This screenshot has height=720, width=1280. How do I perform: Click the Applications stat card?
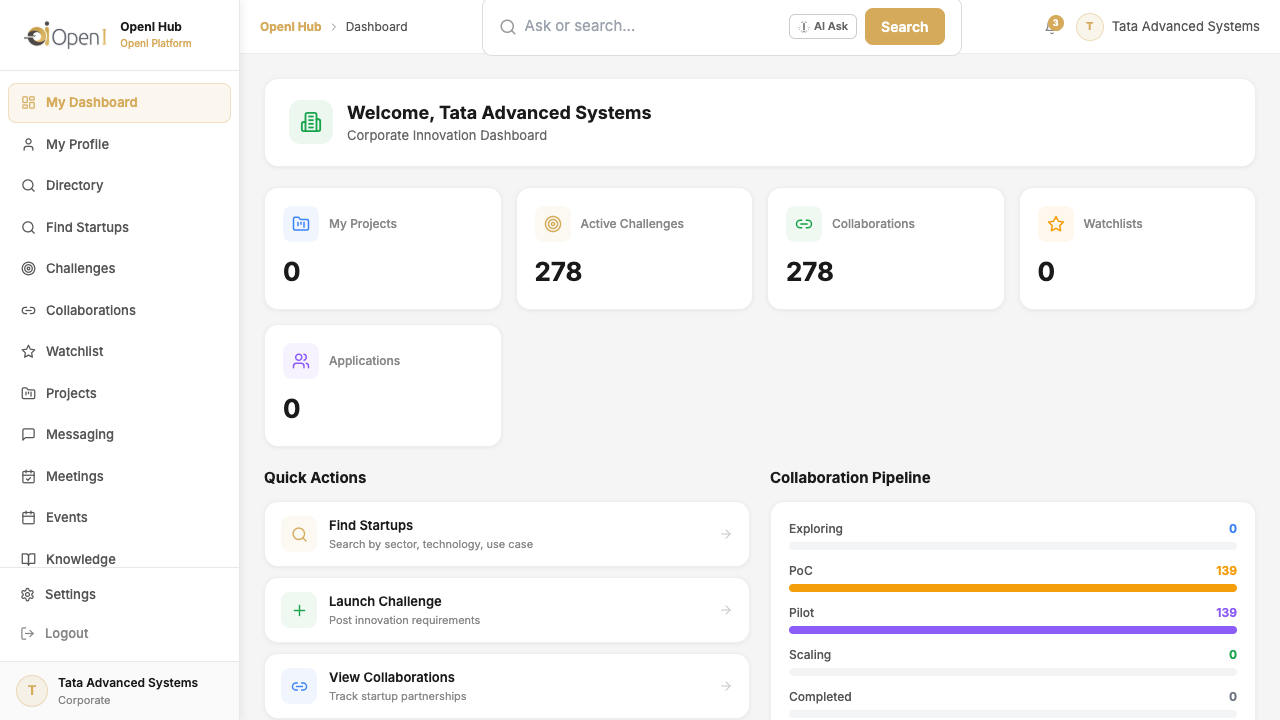[383, 386]
